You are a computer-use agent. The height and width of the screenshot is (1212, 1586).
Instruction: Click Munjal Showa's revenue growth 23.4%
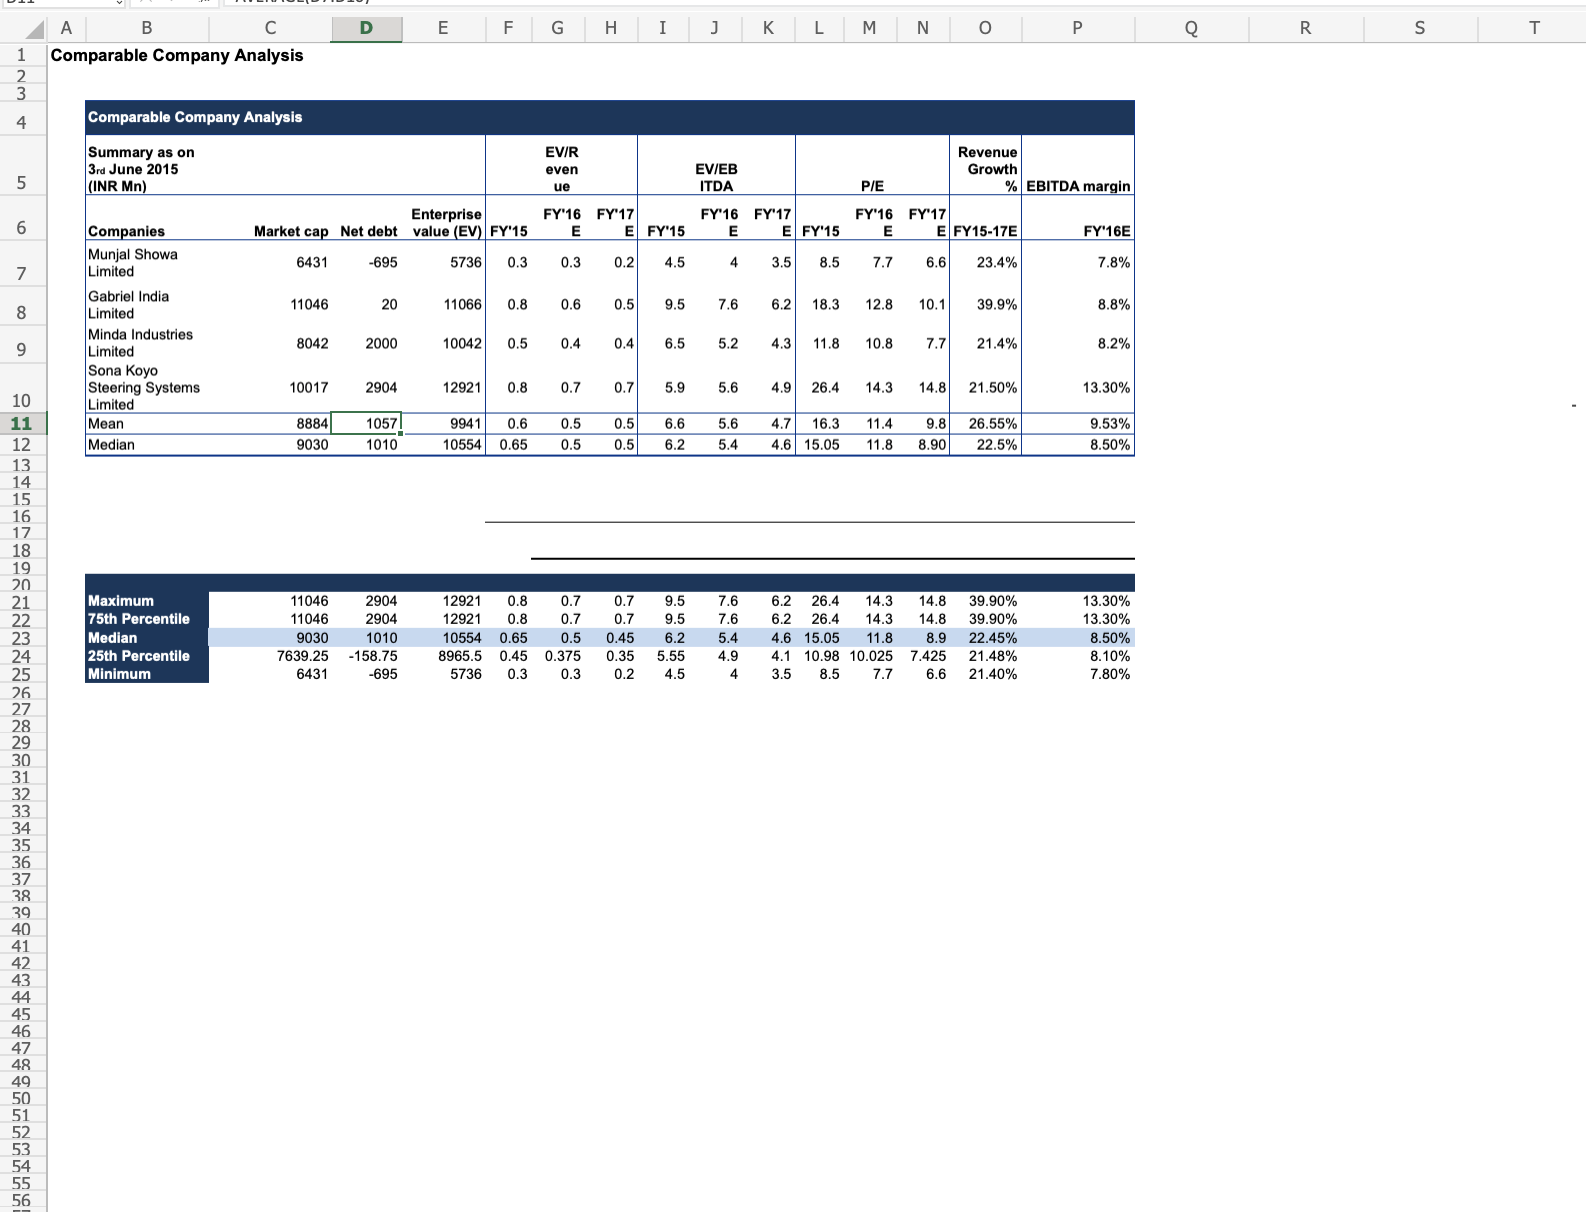997,263
